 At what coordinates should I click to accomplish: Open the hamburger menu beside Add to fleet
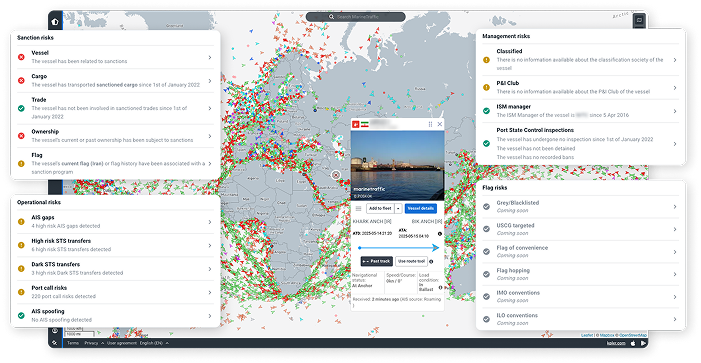pos(358,208)
